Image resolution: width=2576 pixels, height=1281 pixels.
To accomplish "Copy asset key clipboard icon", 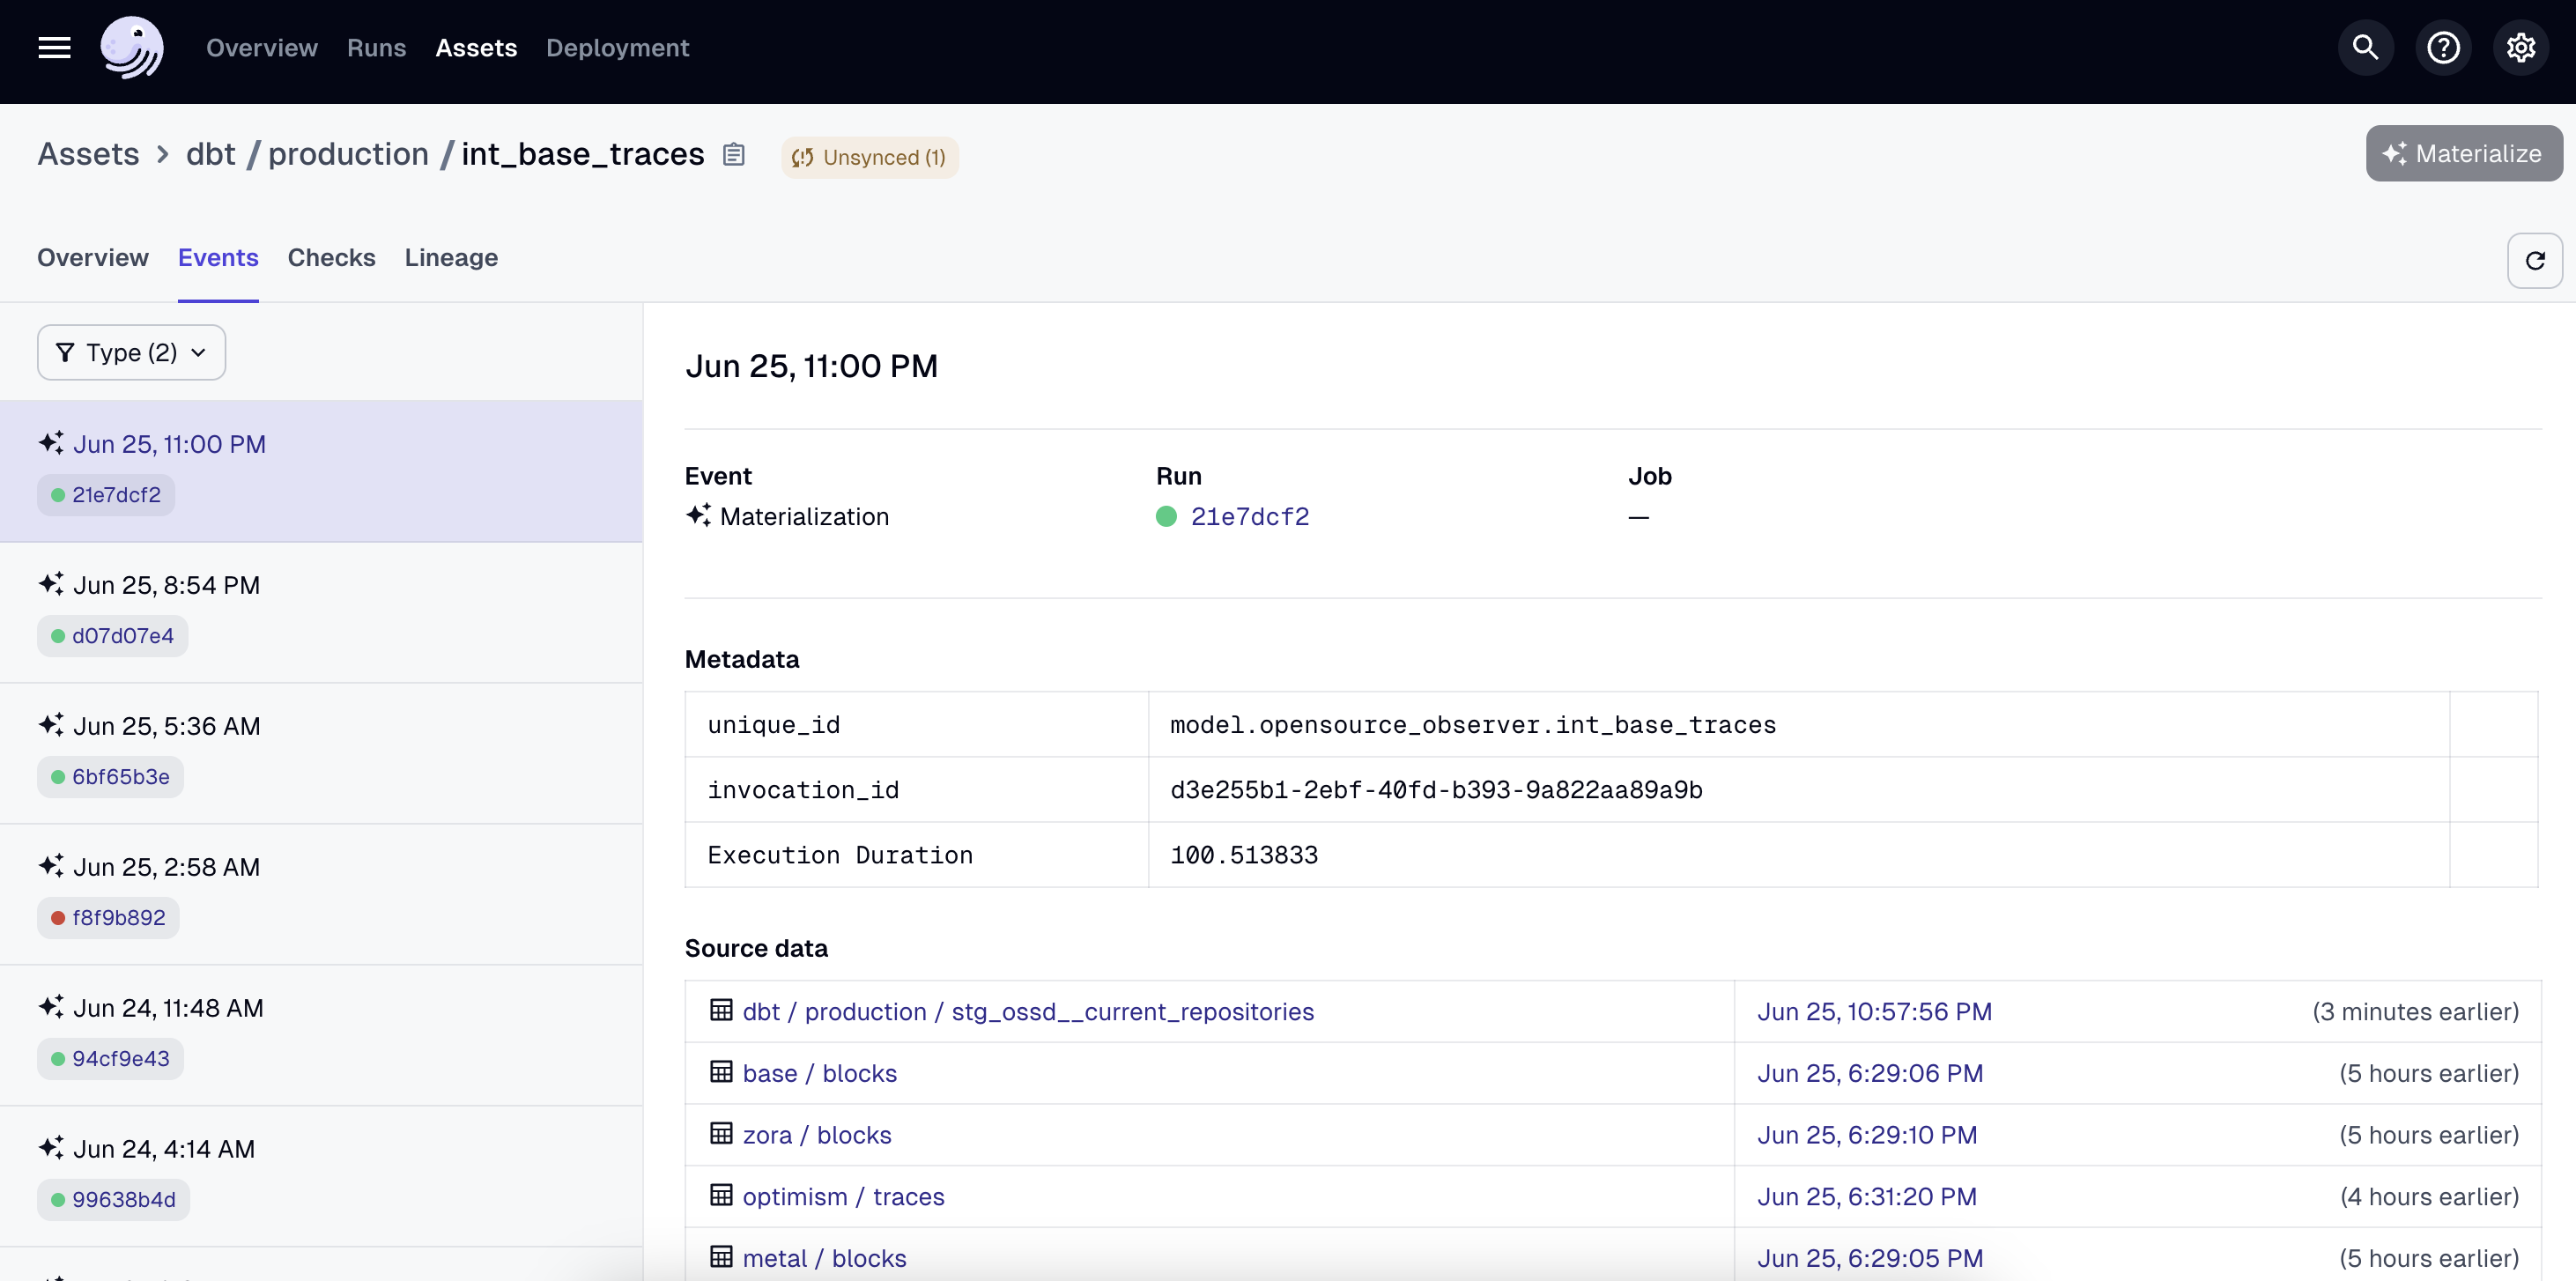I will [734, 155].
